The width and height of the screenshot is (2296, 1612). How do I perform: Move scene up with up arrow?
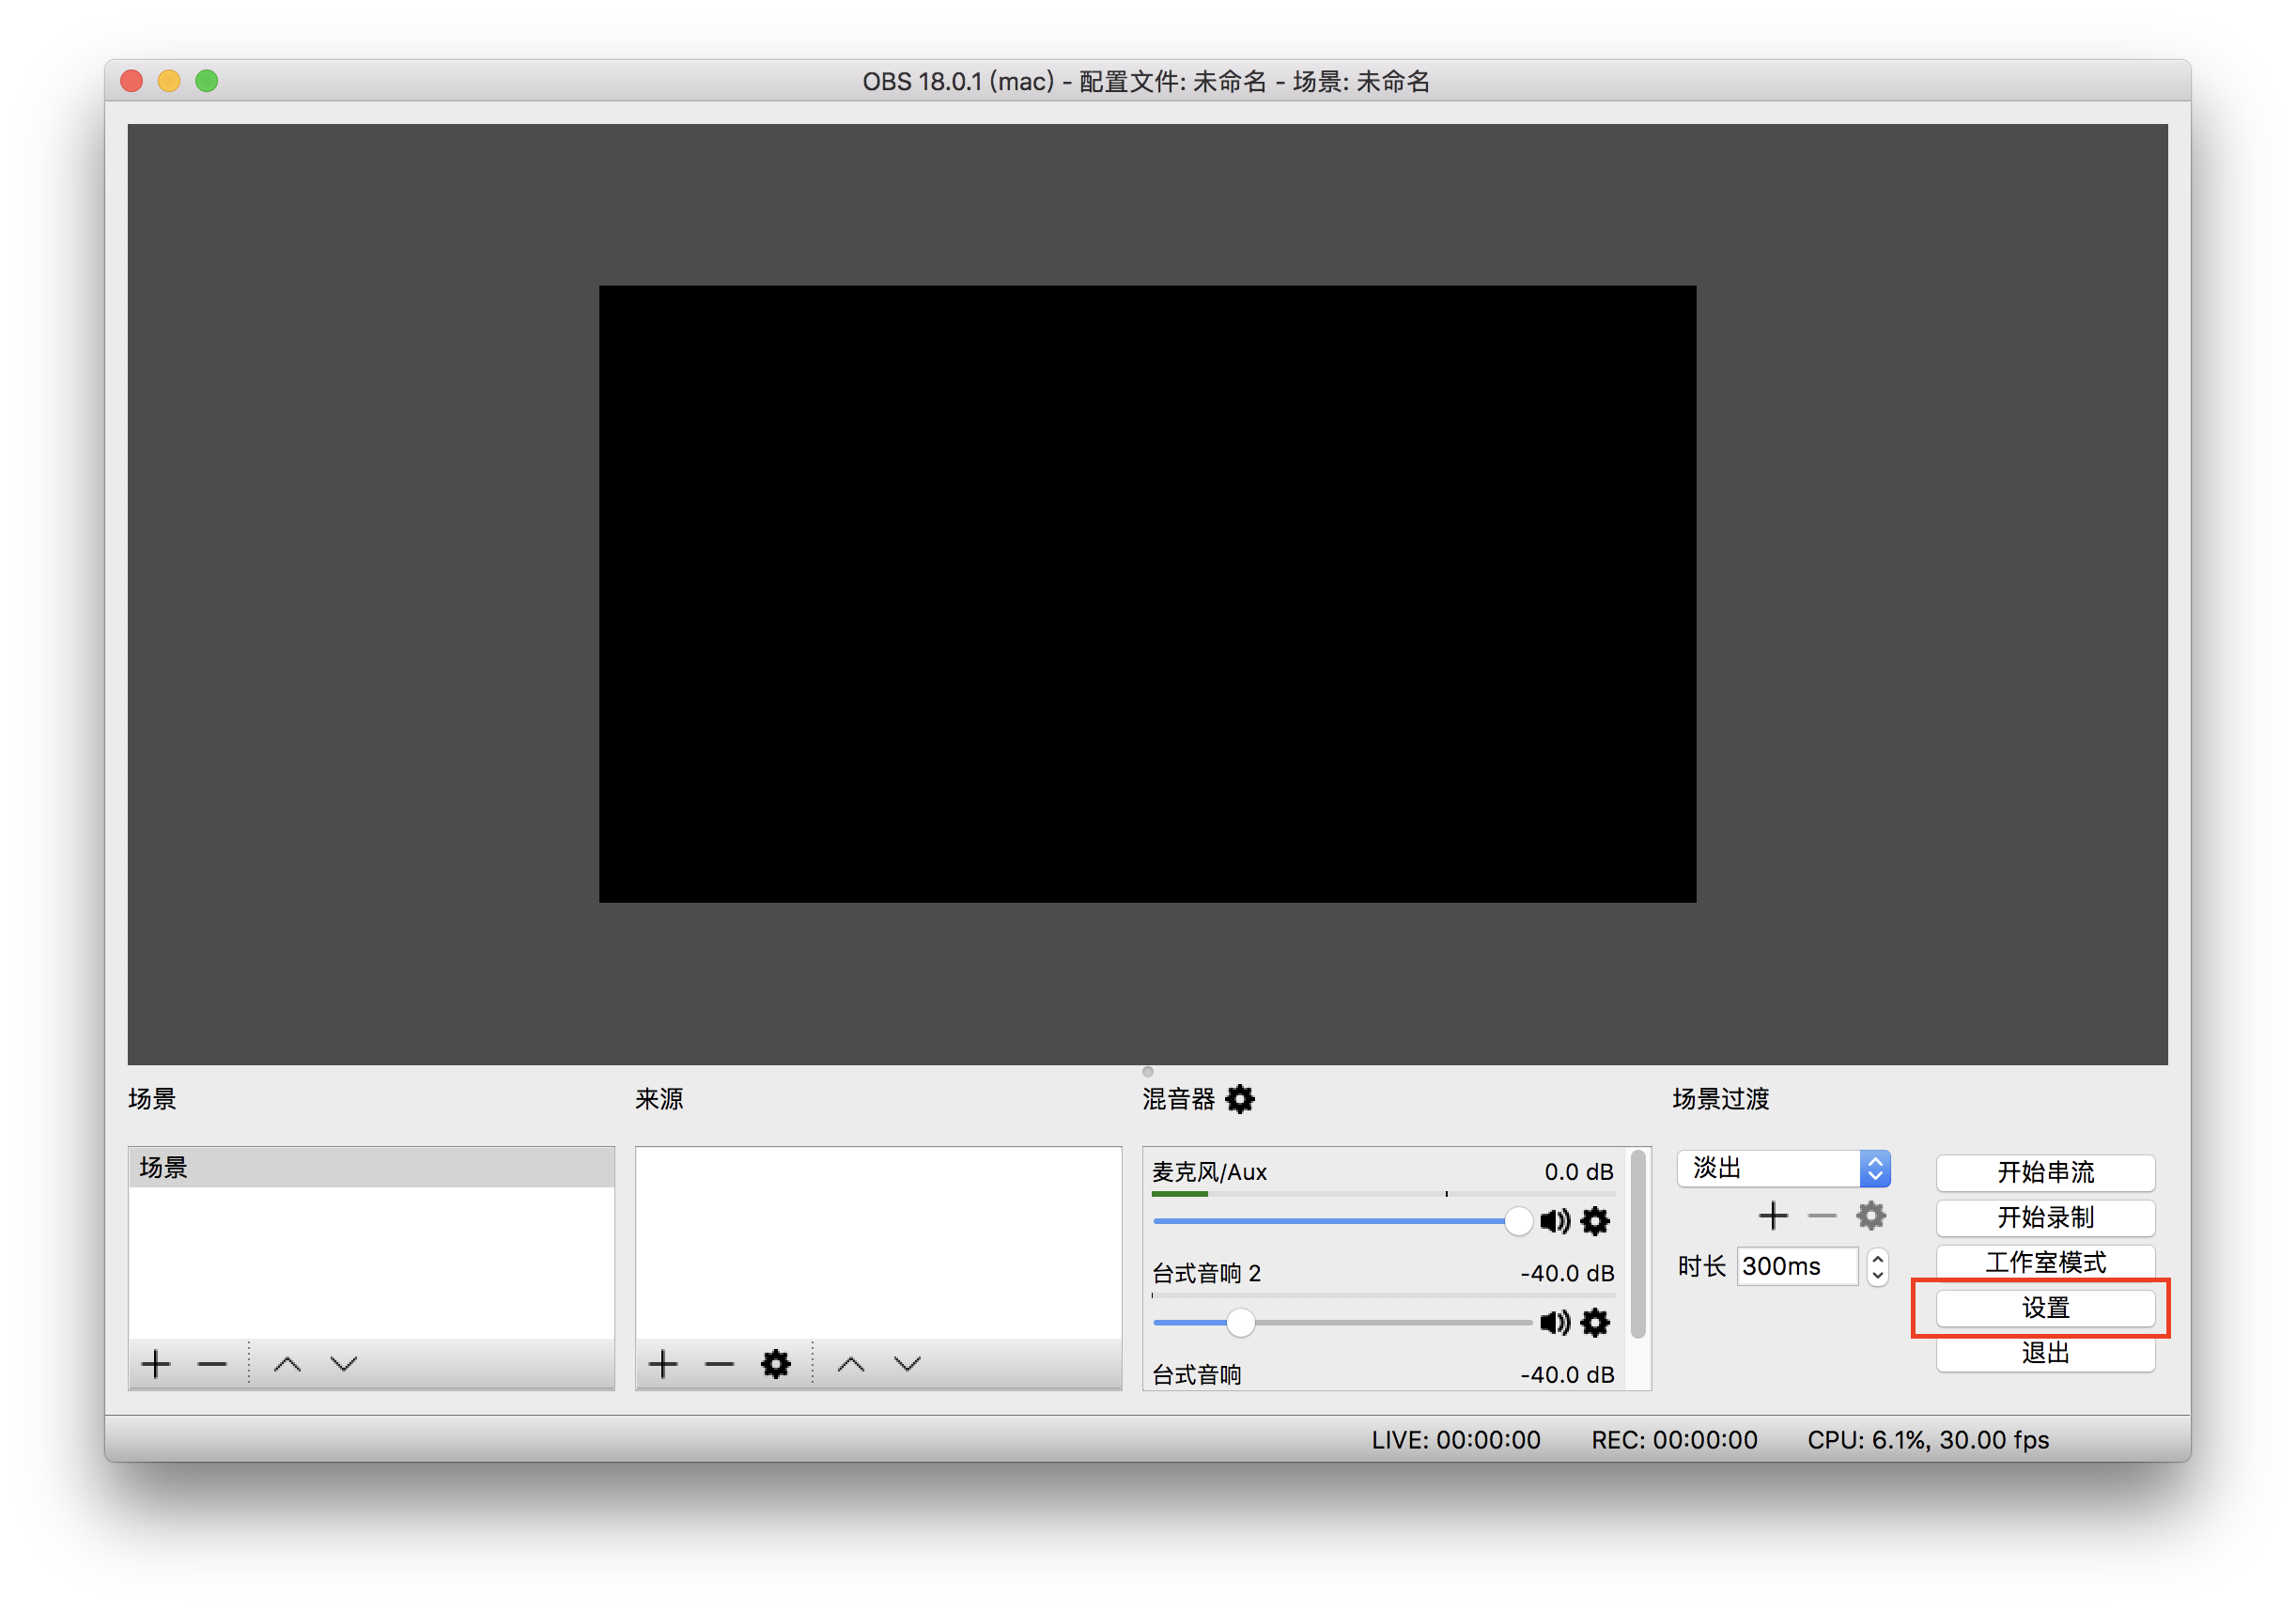click(x=287, y=1364)
